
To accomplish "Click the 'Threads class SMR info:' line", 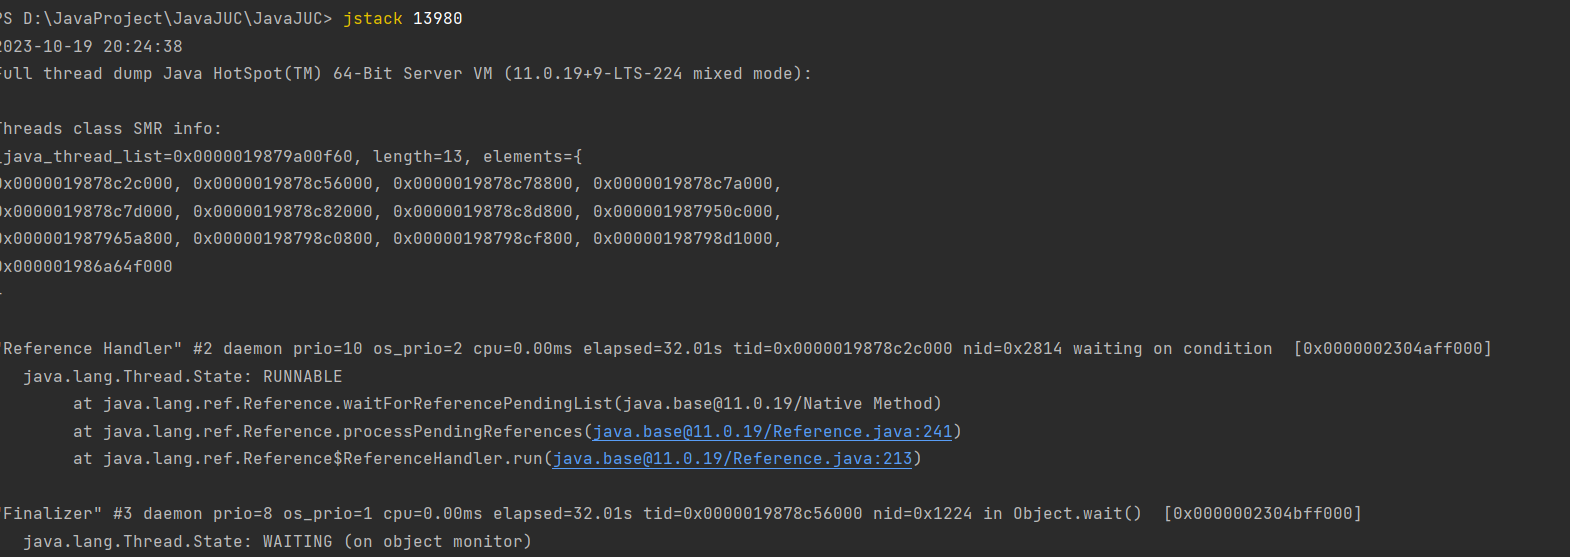I will pyautogui.click(x=110, y=129).
